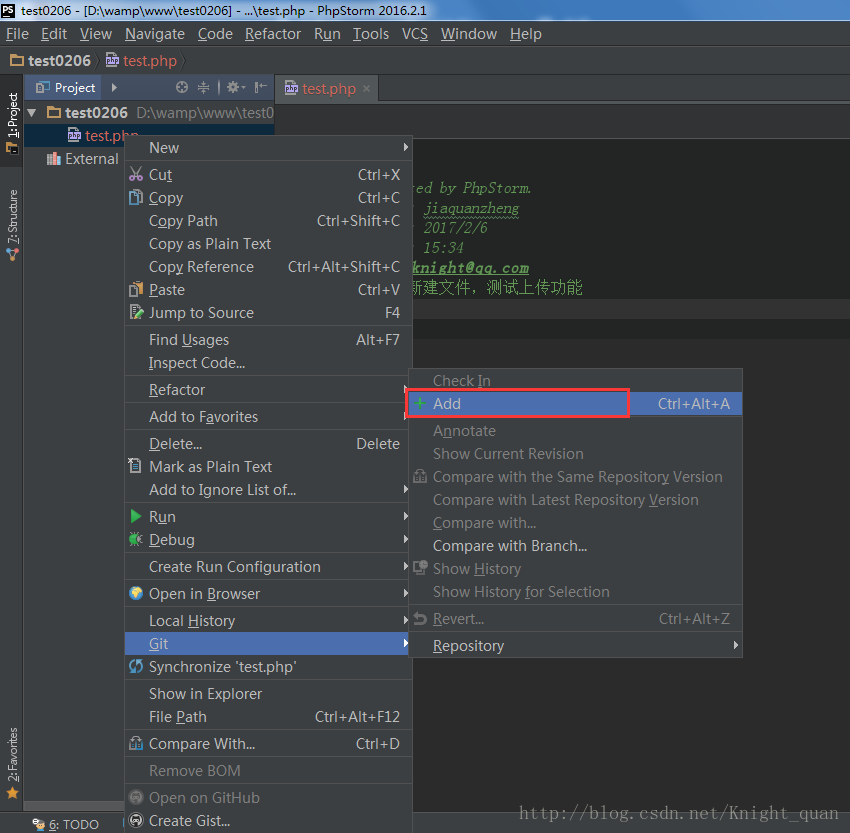
Task: Click the Scroll from Source target icon
Action: pyautogui.click(x=182, y=87)
